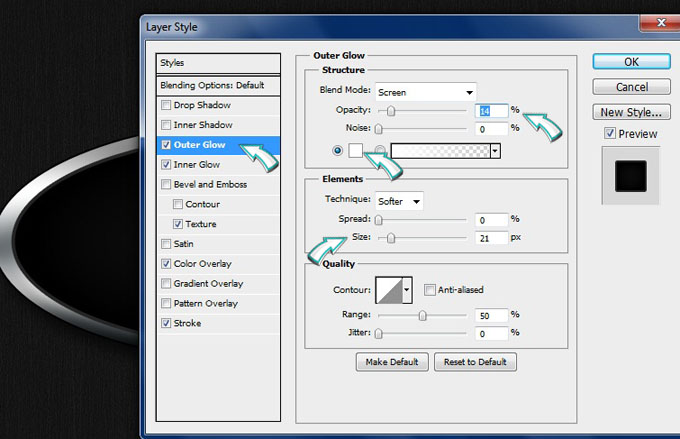Image resolution: width=680 pixels, height=439 pixels.
Task: Enable the Drop Shadow checkbox
Action: [x=166, y=105]
